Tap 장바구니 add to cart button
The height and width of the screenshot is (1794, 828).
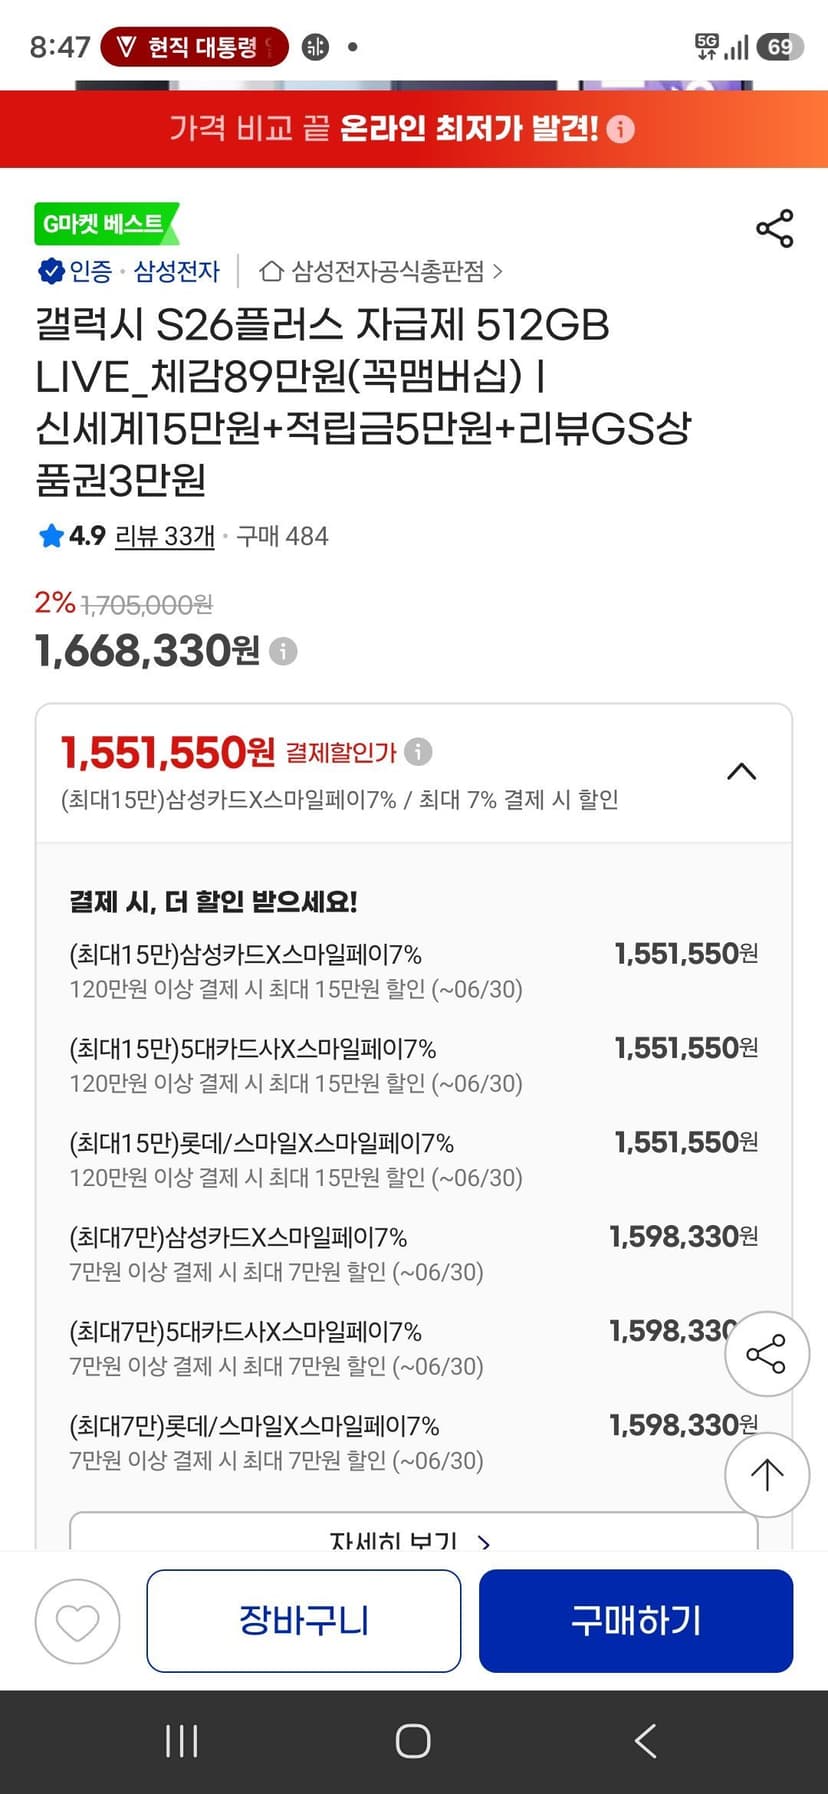(304, 1621)
